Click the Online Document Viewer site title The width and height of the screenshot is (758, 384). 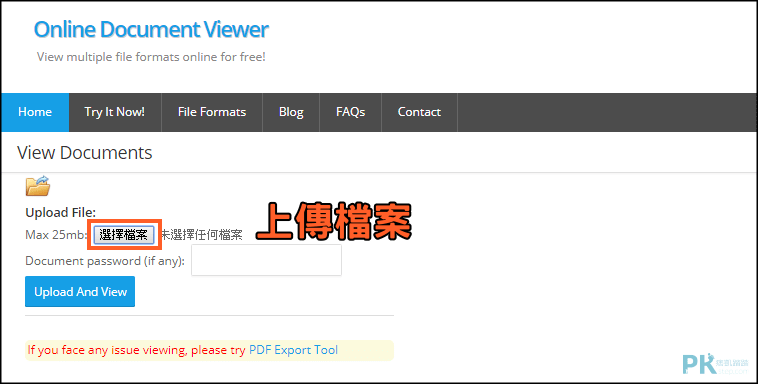[151, 30]
